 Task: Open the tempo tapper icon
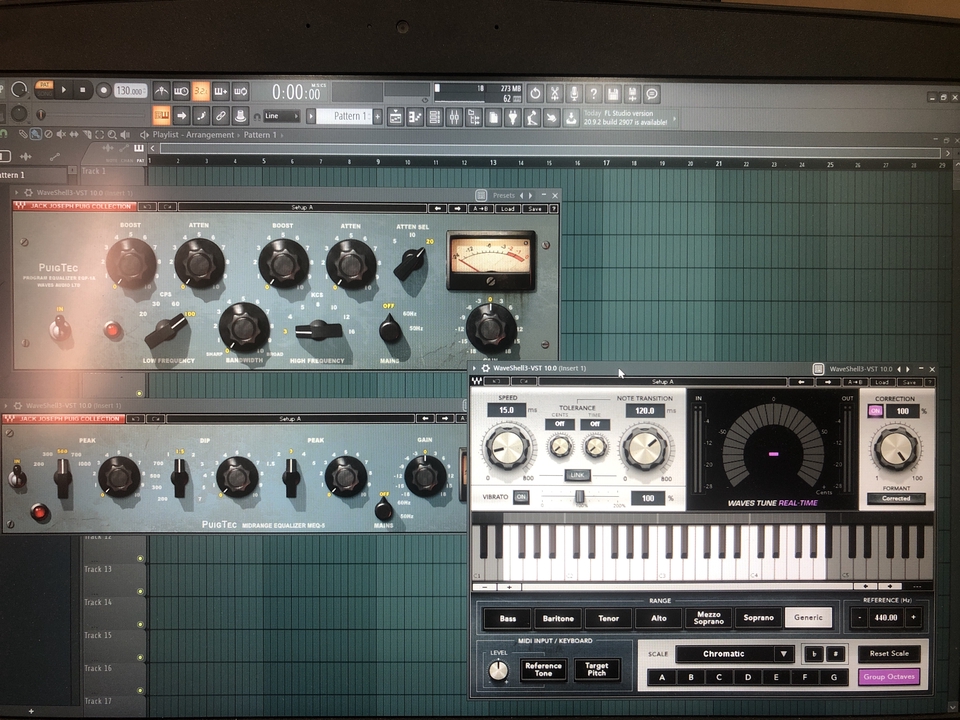pos(532,116)
